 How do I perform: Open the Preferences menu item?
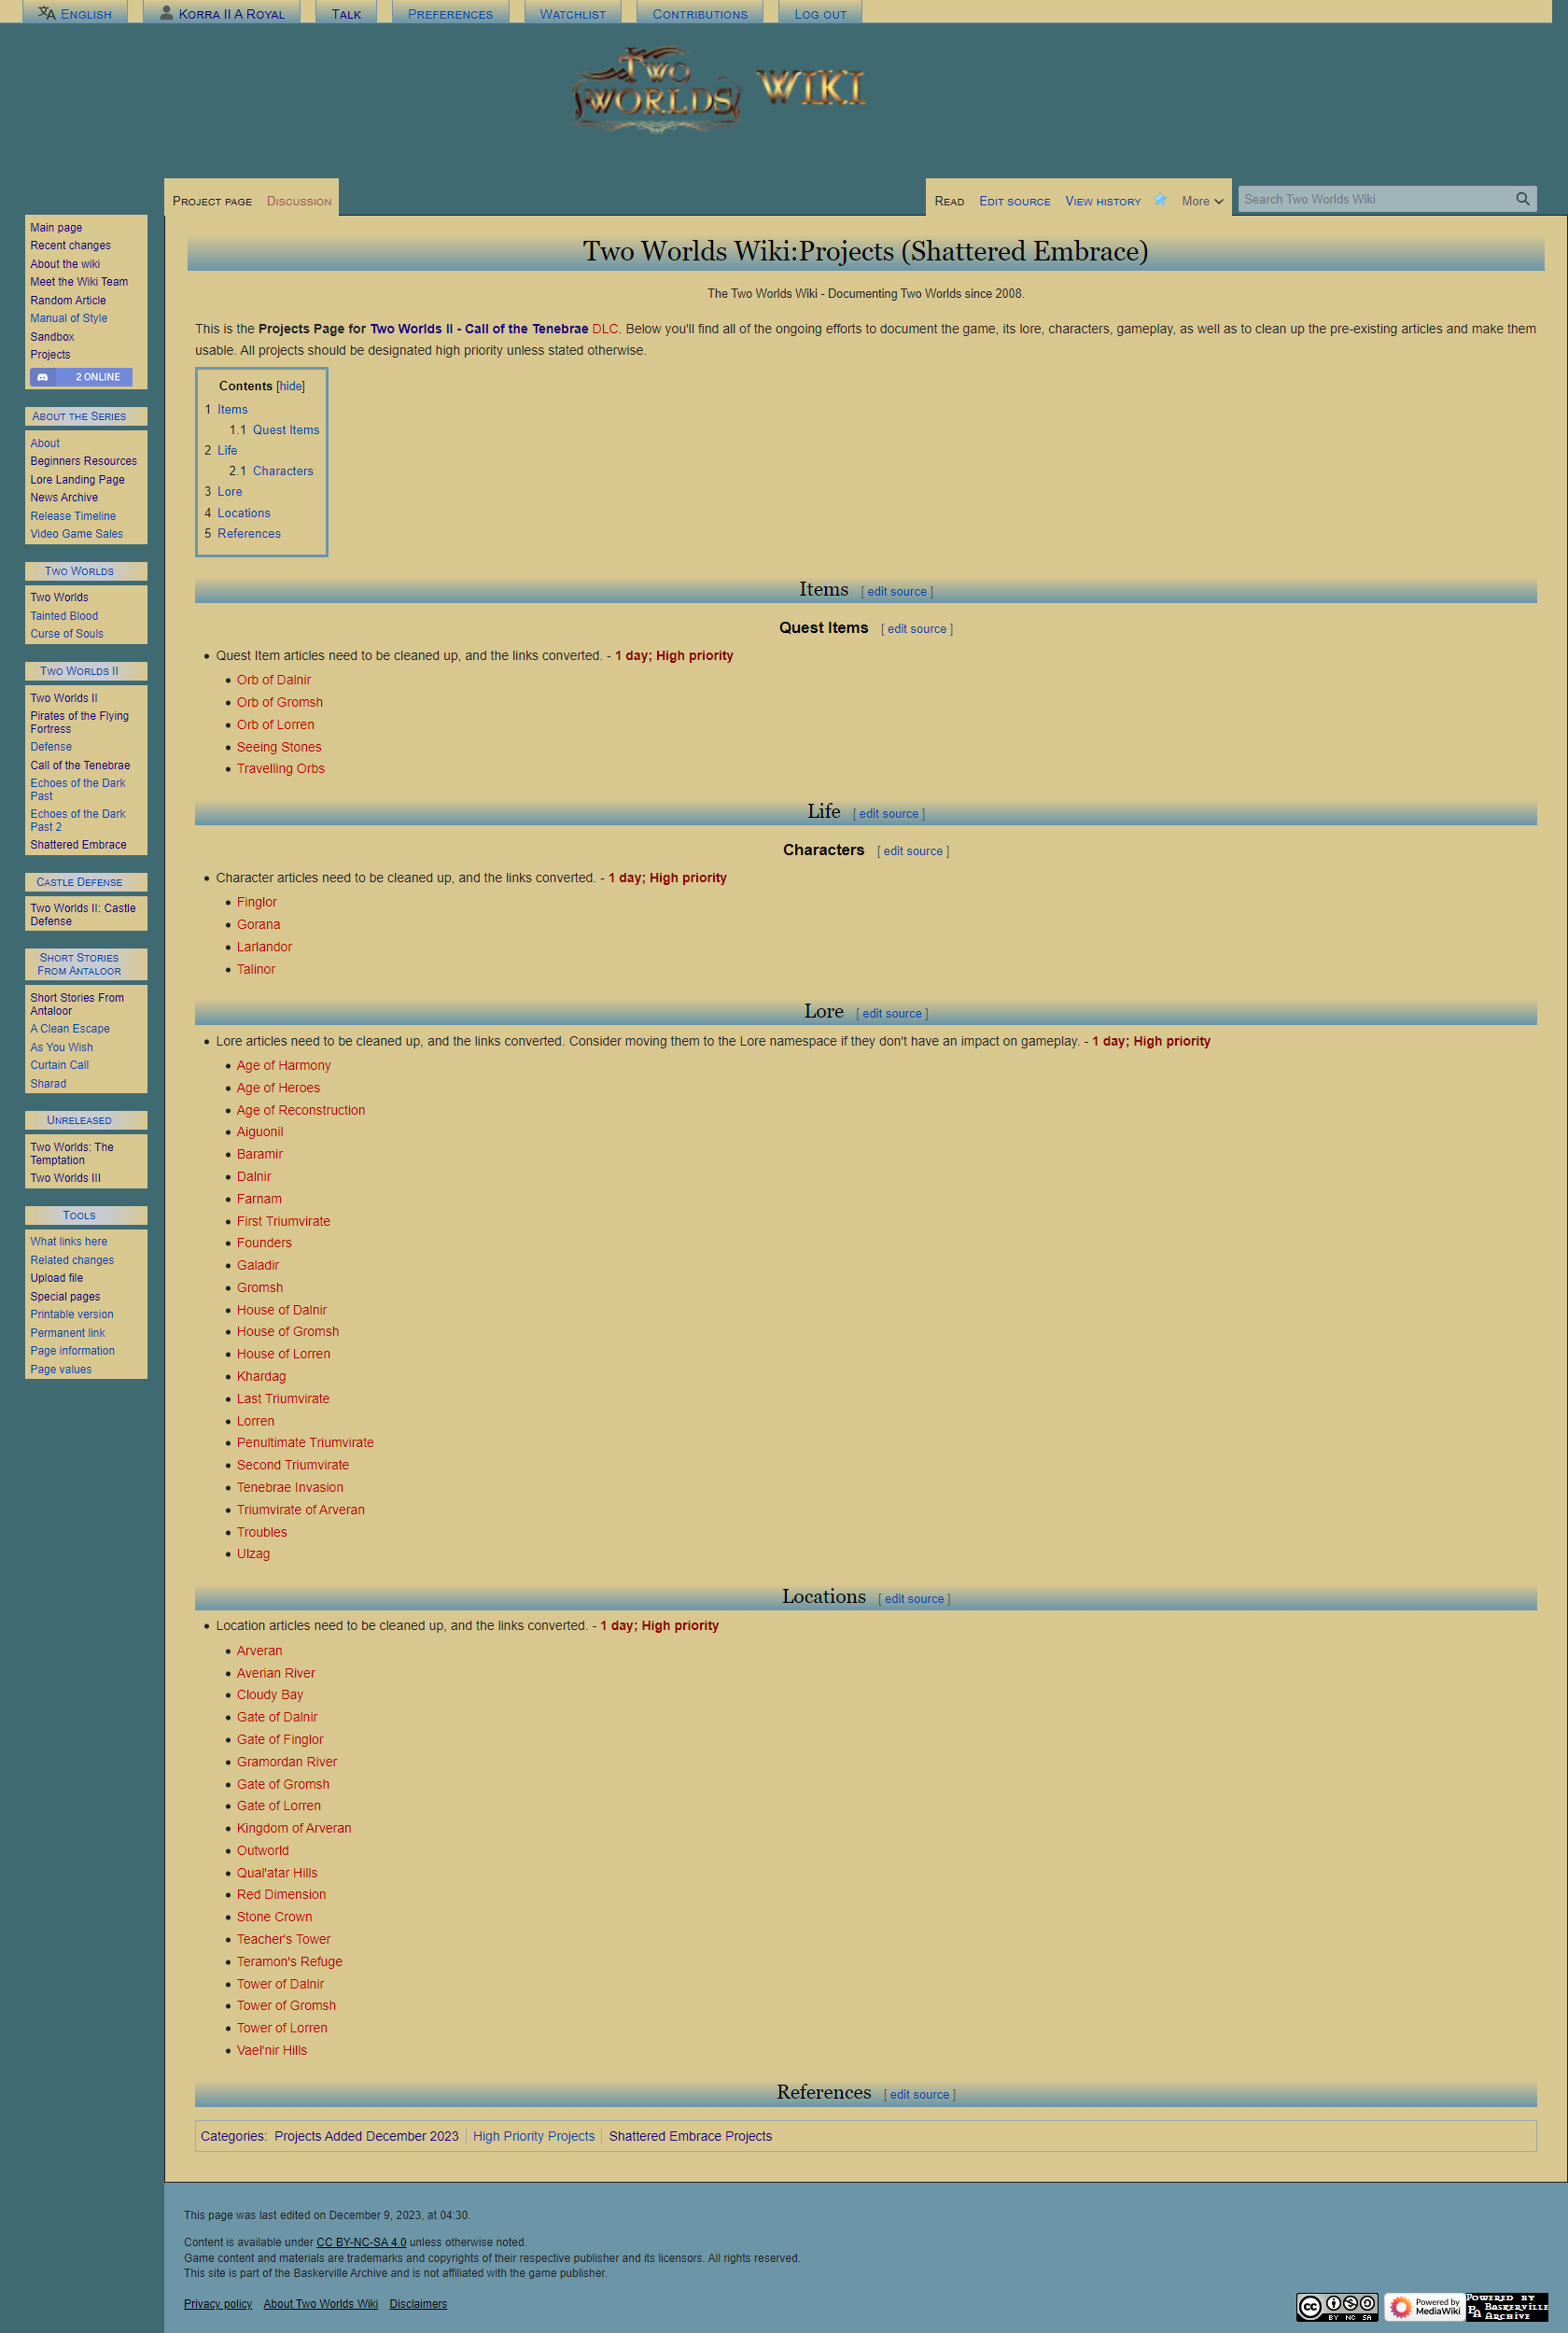450,14
